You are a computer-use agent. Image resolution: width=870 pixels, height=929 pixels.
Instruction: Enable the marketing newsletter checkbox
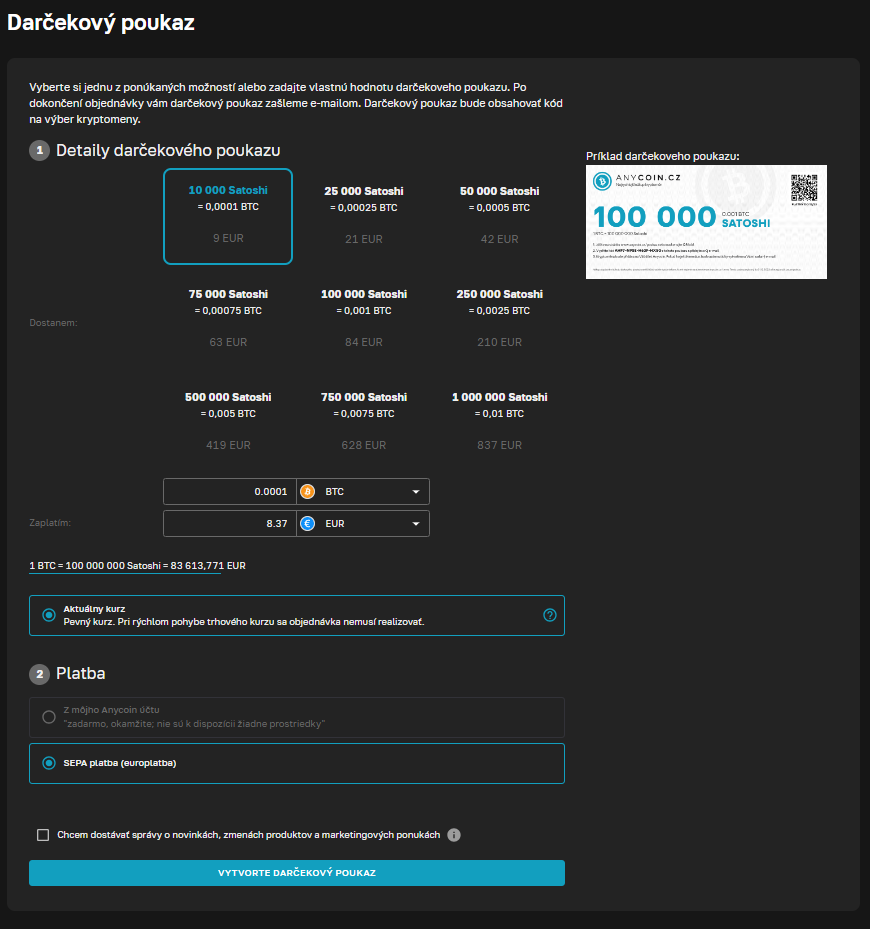tap(43, 835)
